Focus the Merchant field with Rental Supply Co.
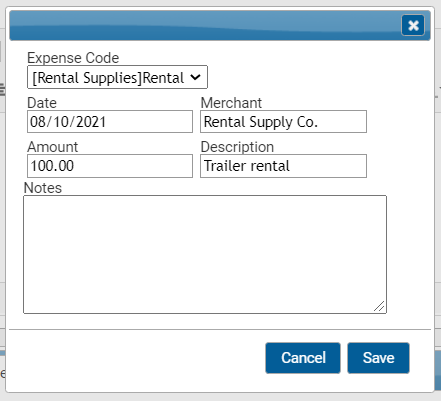Image resolution: width=441 pixels, height=401 pixels. click(283, 122)
